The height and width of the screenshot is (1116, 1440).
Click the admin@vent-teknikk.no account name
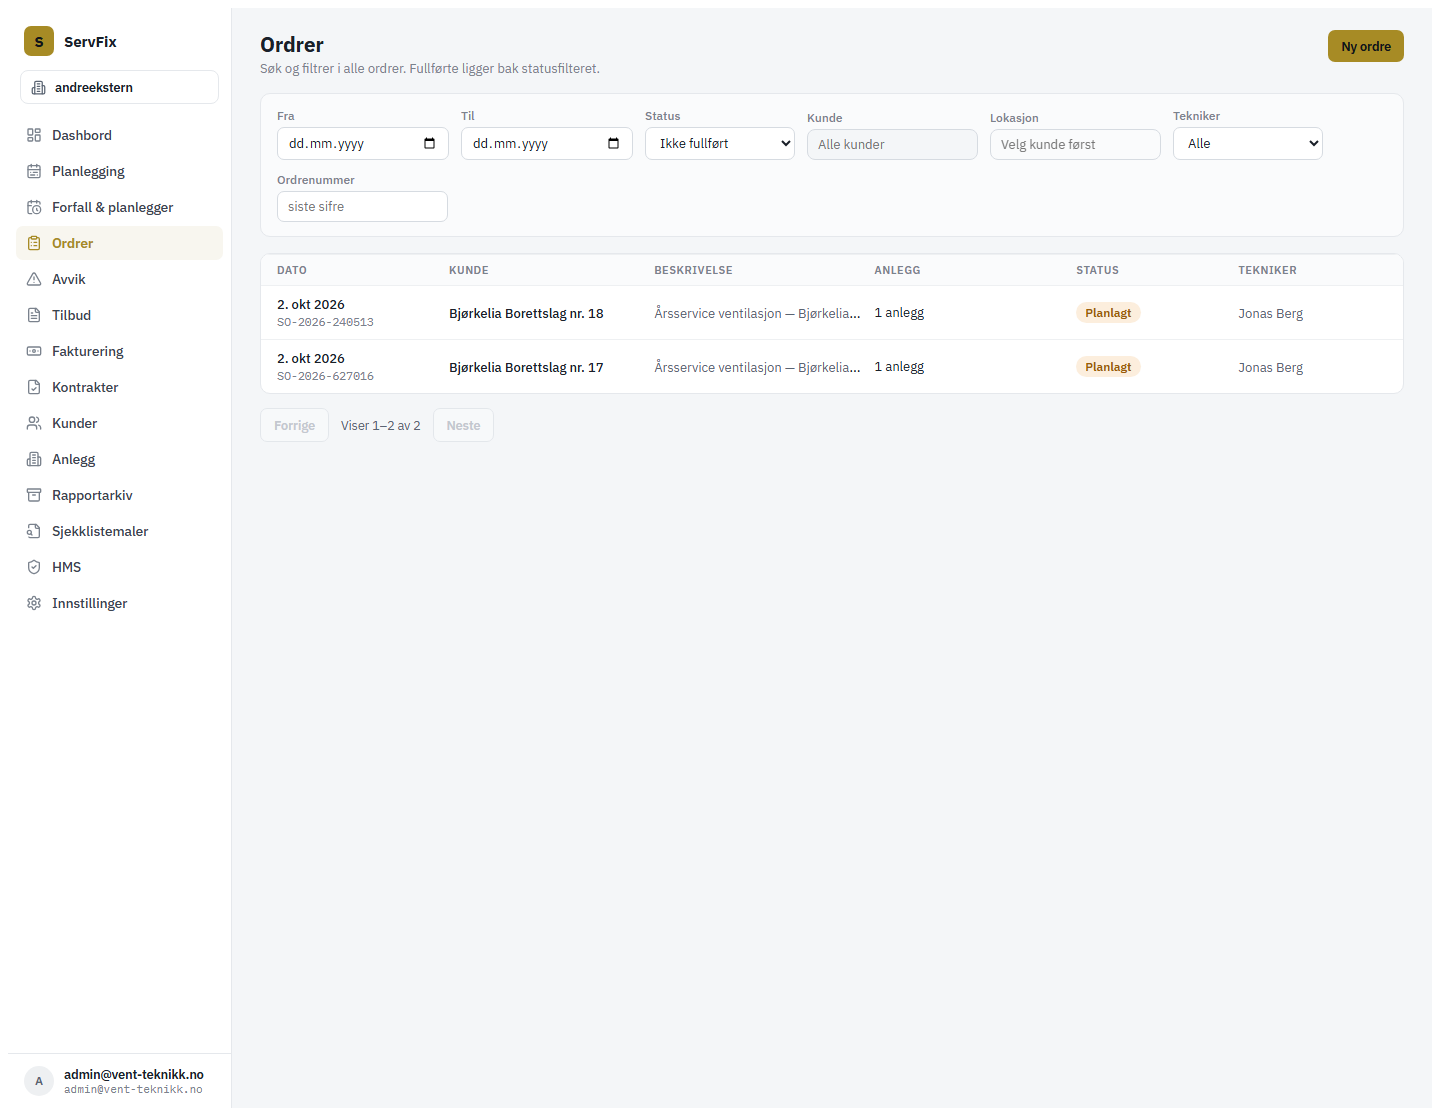[x=134, y=1074]
